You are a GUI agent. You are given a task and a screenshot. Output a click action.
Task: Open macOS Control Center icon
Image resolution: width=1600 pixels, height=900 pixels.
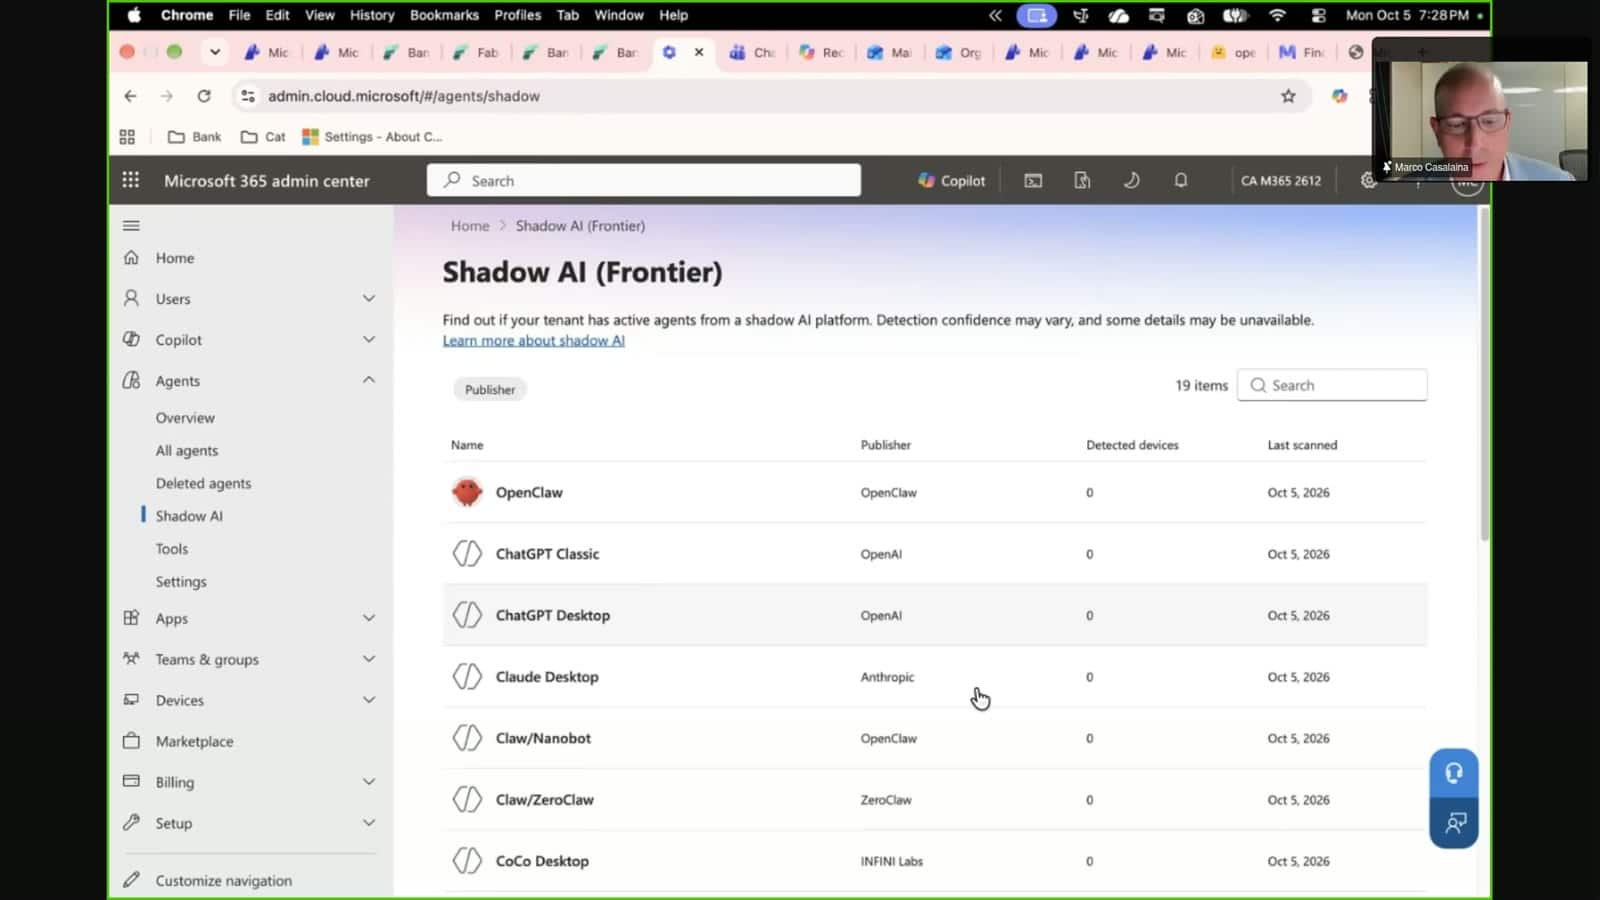[x=1318, y=15]
